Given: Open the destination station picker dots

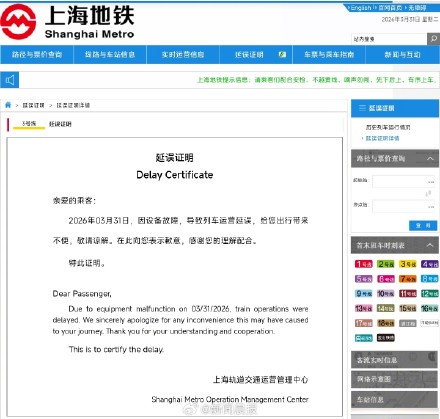Looking at the screenshot, I should 431,207.
